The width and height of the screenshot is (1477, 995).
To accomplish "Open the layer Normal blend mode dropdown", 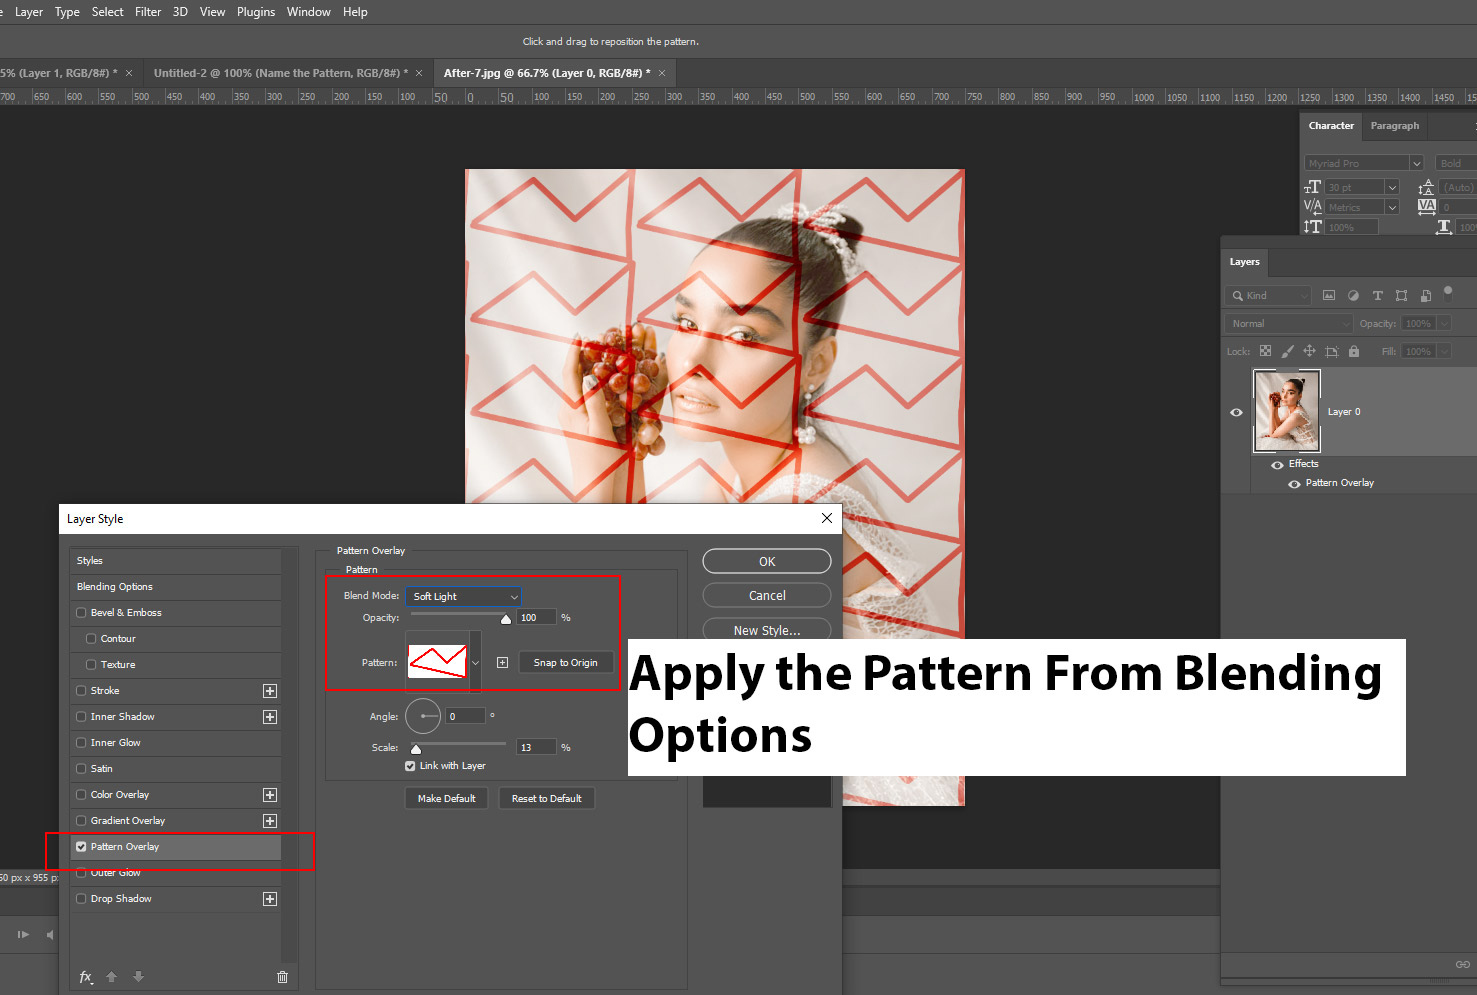I will click(x=1288, y=324).
